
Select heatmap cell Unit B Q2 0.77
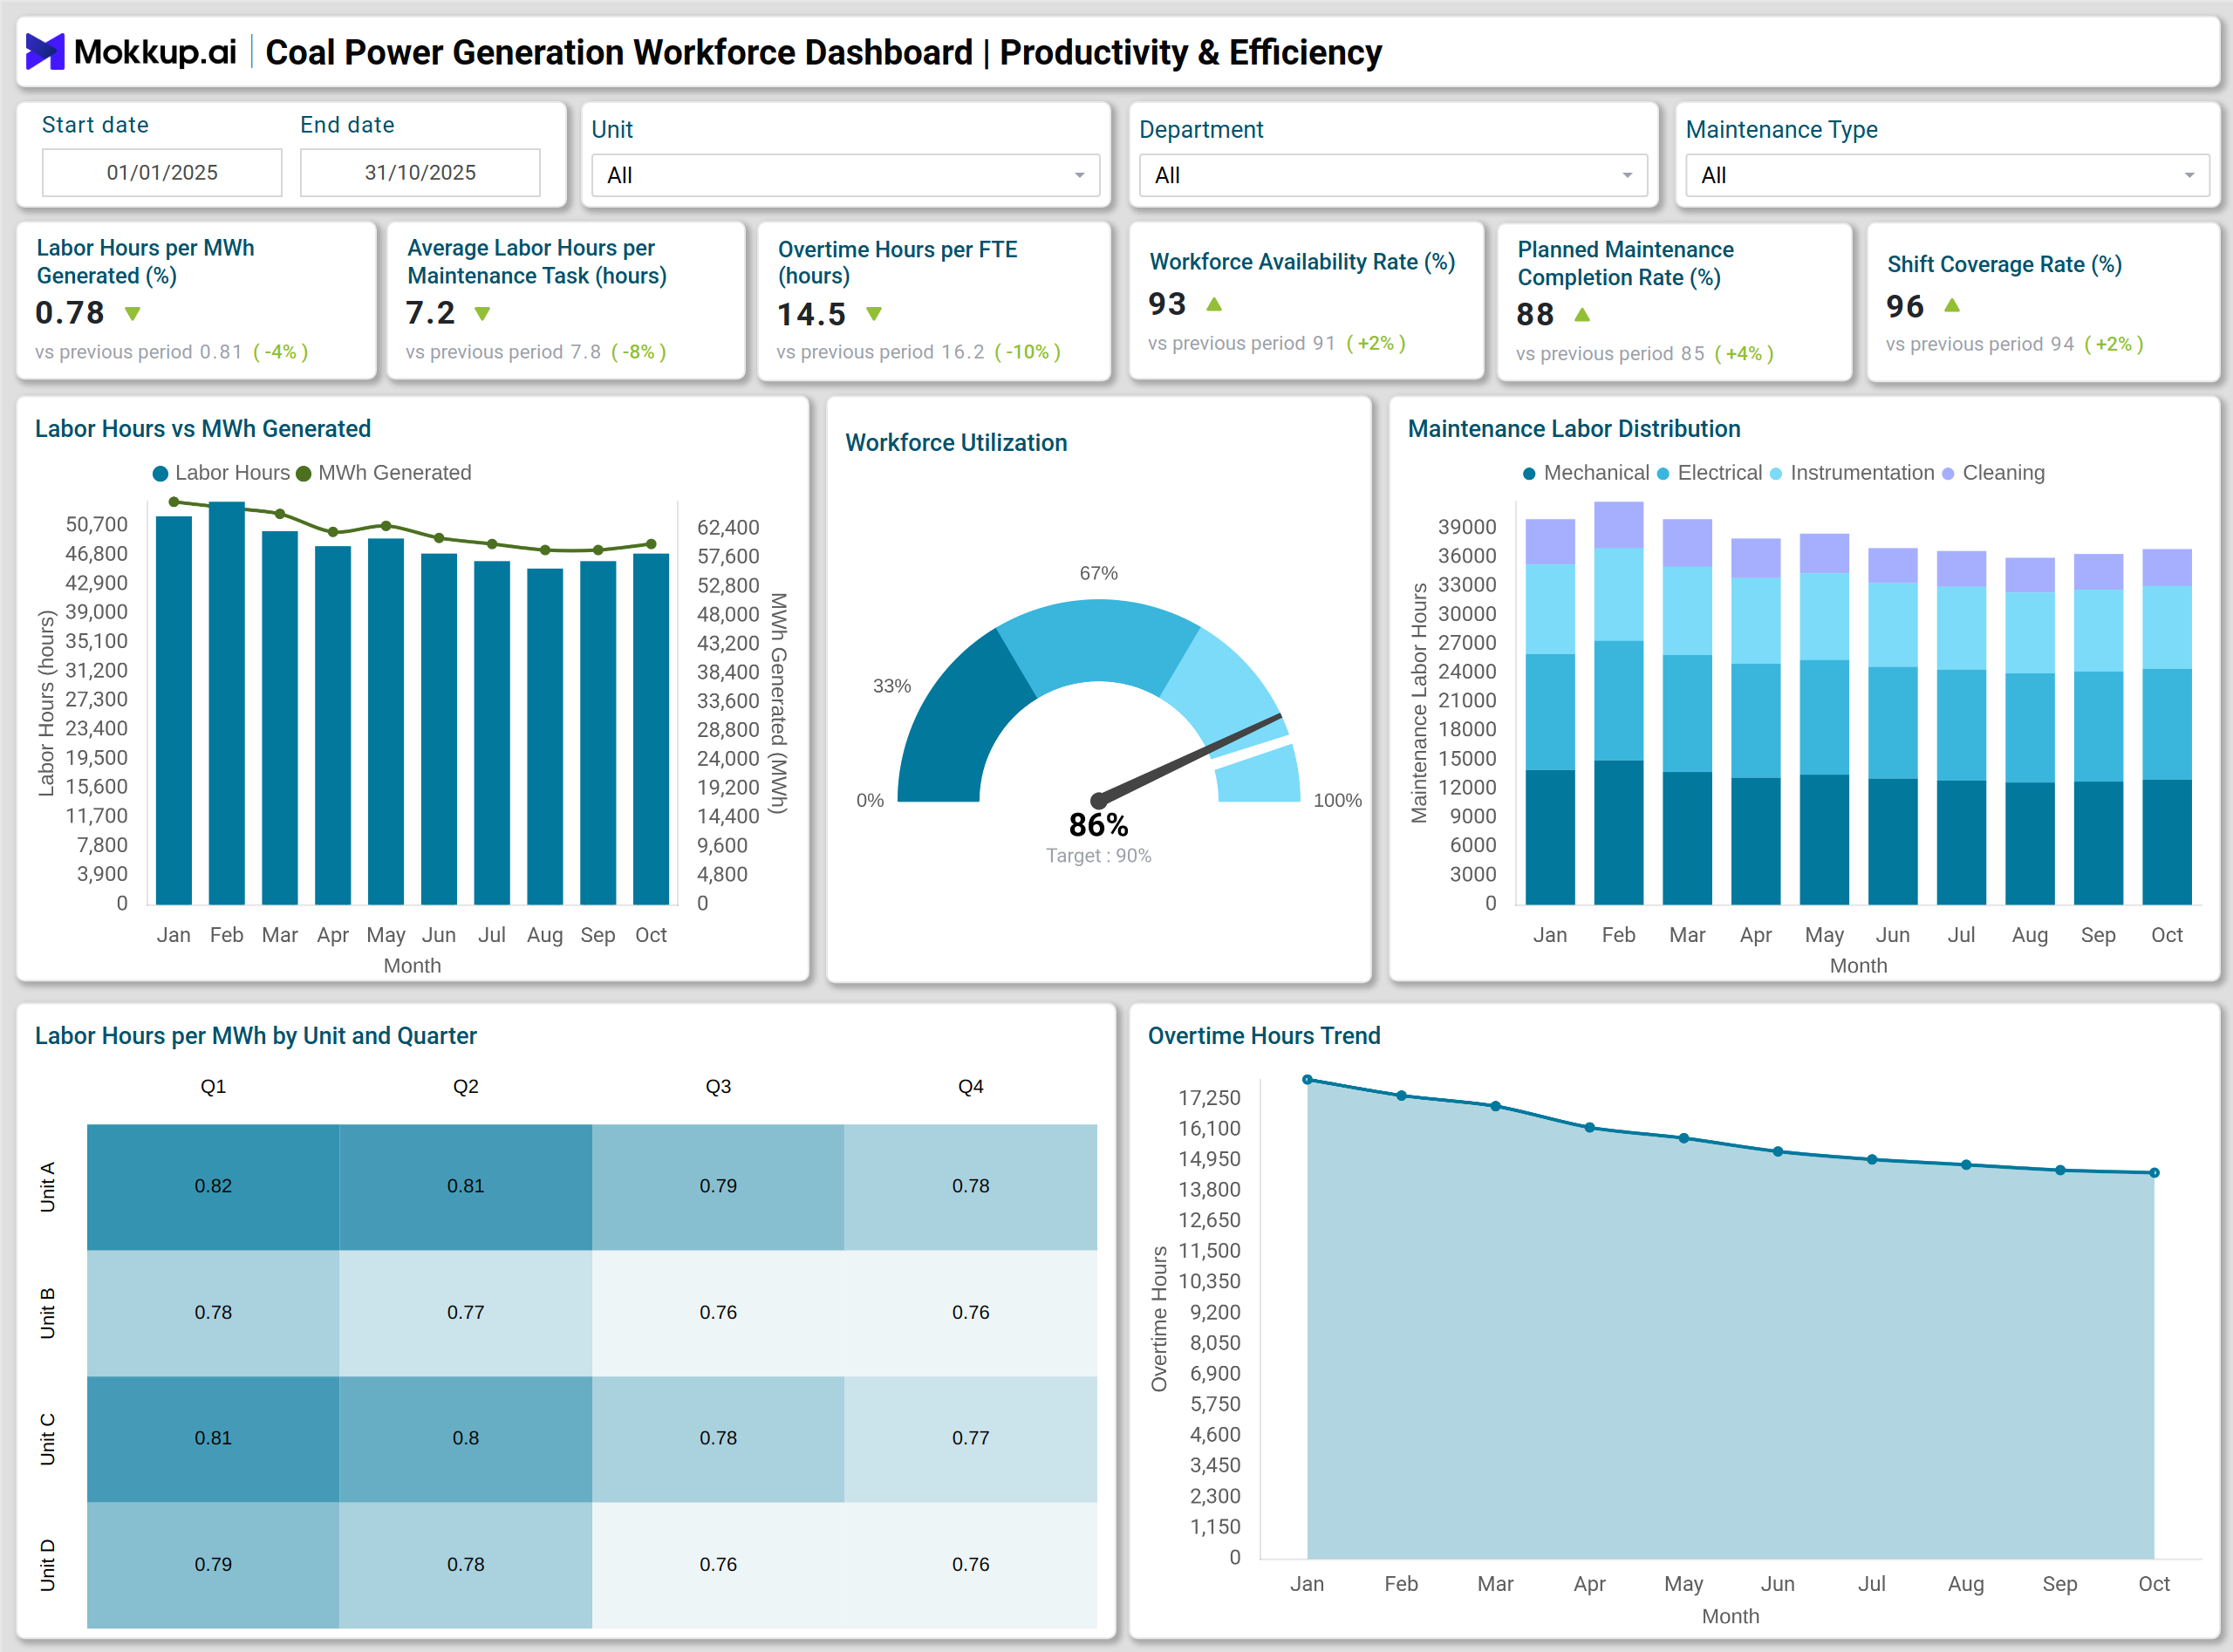466,1313
